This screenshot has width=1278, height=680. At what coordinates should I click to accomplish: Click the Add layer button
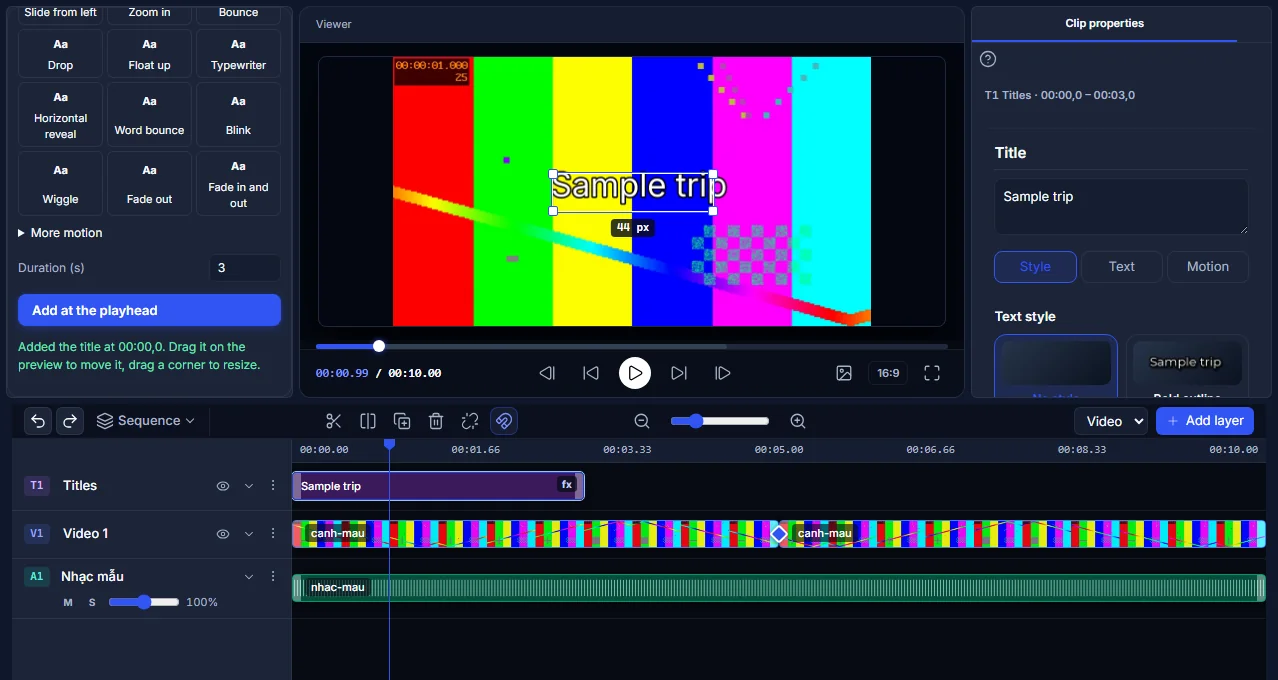click(1205, 421)
